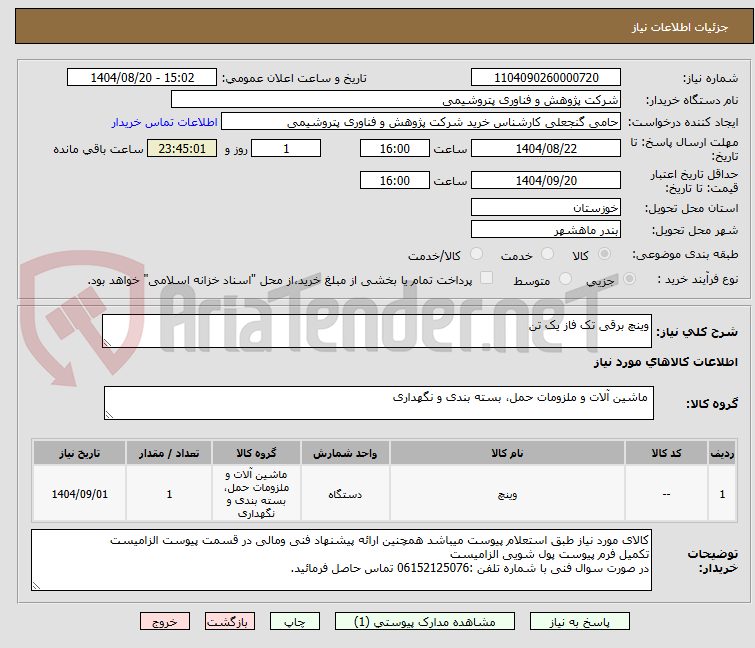This screenshot has width=755, height=648.
Task: Click the remaining time field 23:45:01
Action: click(182, 148)
